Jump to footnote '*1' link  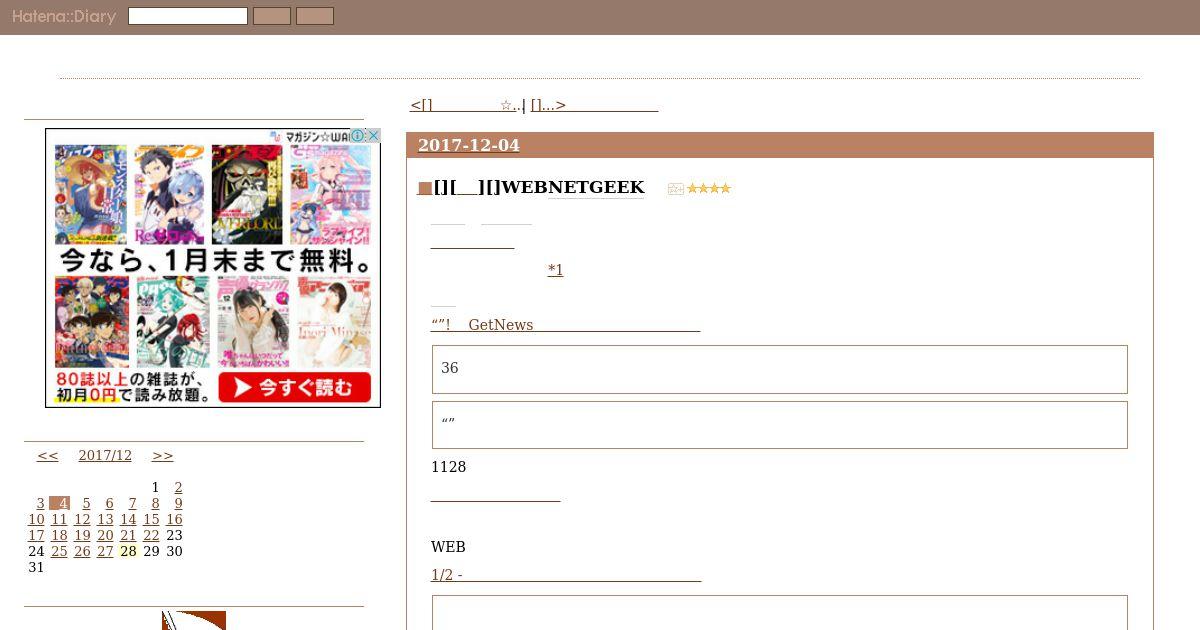tap(555, 270)
